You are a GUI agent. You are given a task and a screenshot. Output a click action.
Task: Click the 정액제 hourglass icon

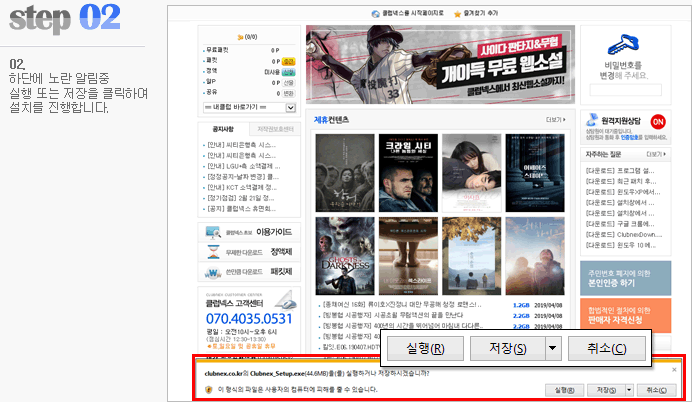click(213, 252)
